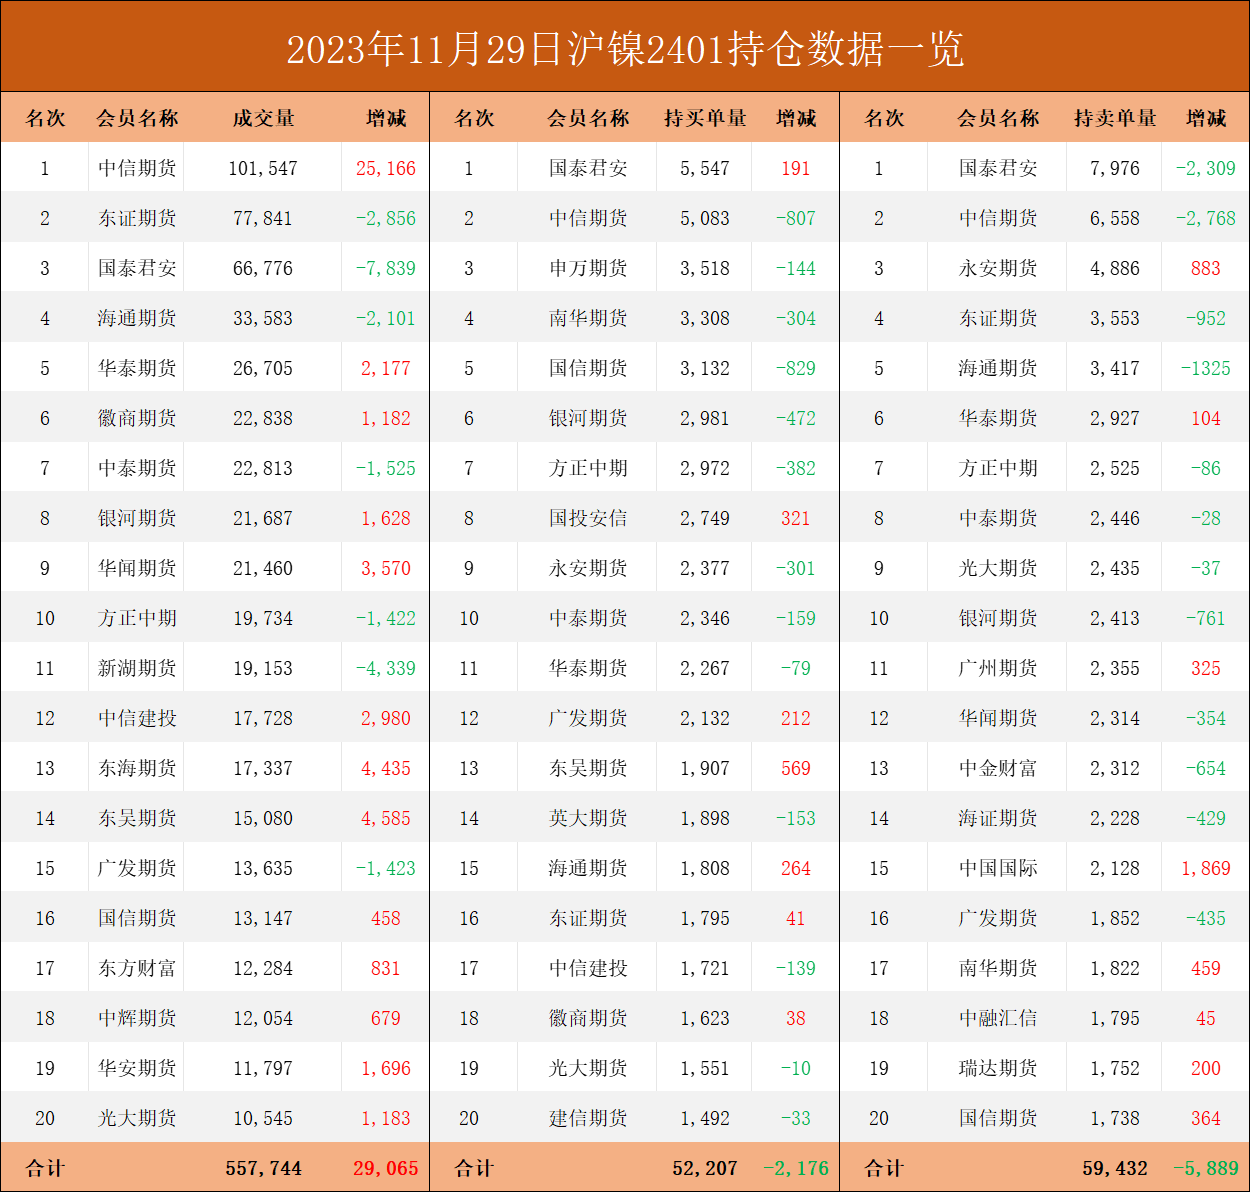Click the 成交量 column header
This screenshot has width=1250, height=1192.
pyautogui.click(x=263, y=118)
